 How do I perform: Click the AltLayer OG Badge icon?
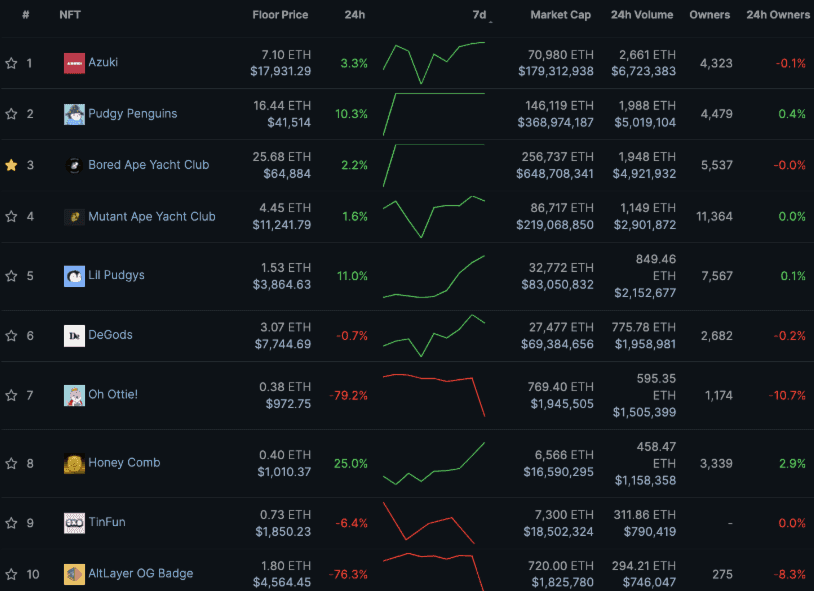[x=74, y=574]
